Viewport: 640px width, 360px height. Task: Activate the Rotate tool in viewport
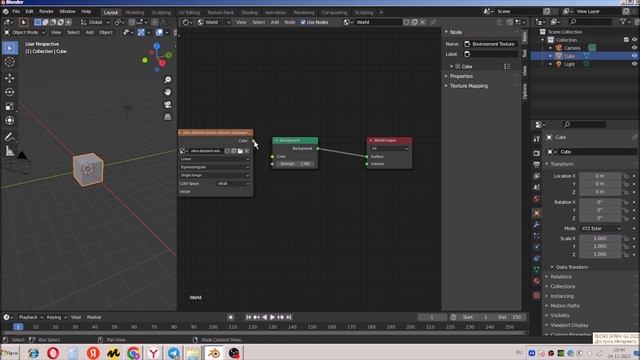coord(10,92)
